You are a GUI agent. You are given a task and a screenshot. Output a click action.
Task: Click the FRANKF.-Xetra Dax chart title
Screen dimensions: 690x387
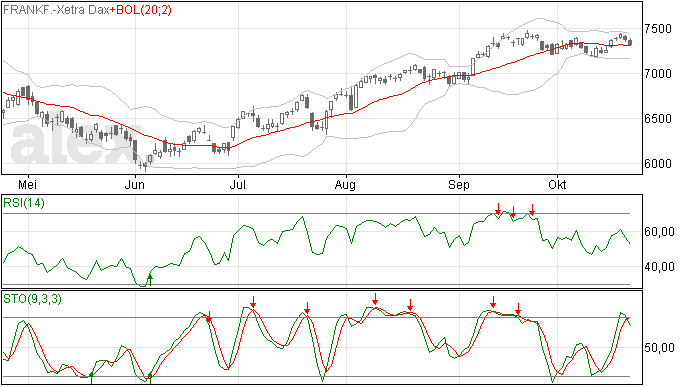[56, 10]
